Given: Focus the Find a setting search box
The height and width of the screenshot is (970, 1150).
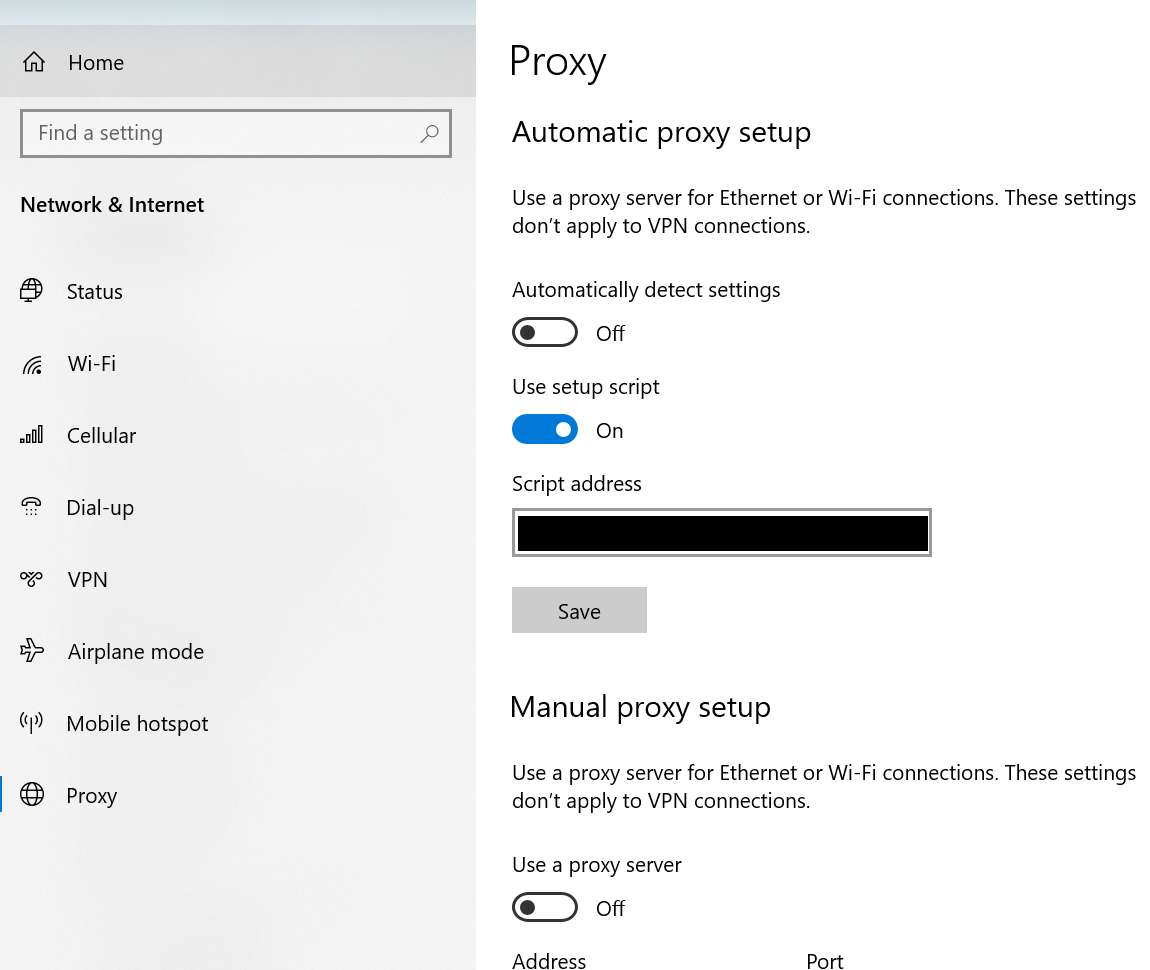Looking at the screenshot, I should click(220, 133).
